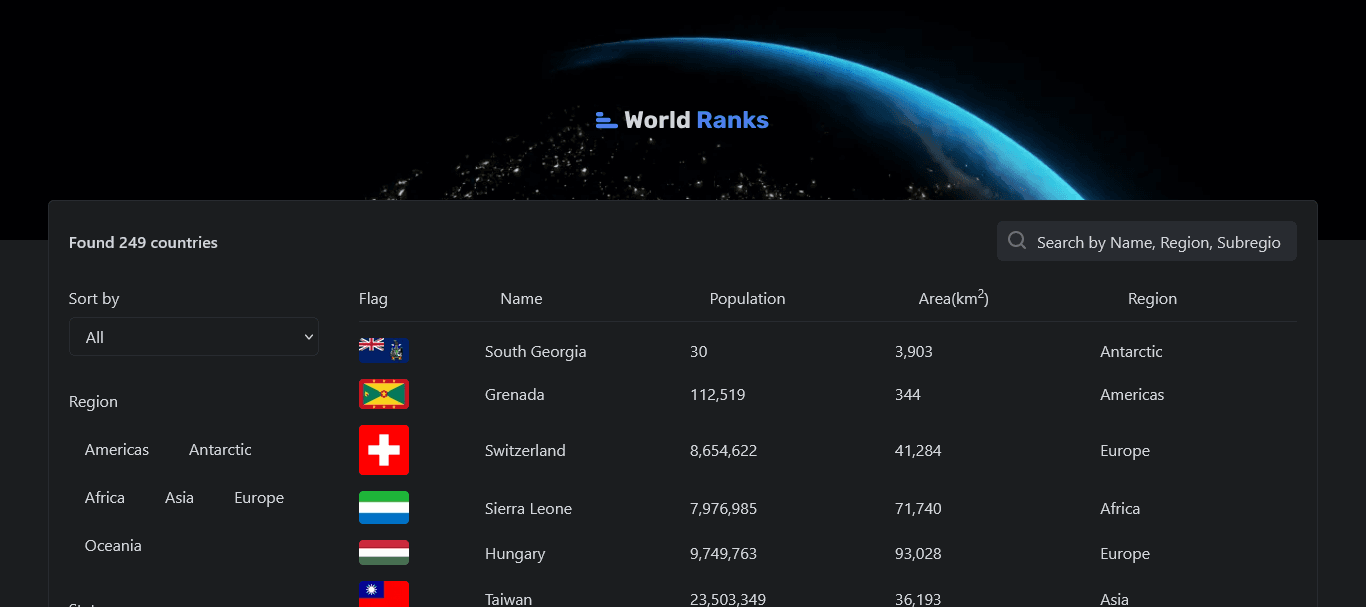This screenshot has width=1366, height=607.
Task: Click Switzerland's flag icon
Action: point(384,450)
